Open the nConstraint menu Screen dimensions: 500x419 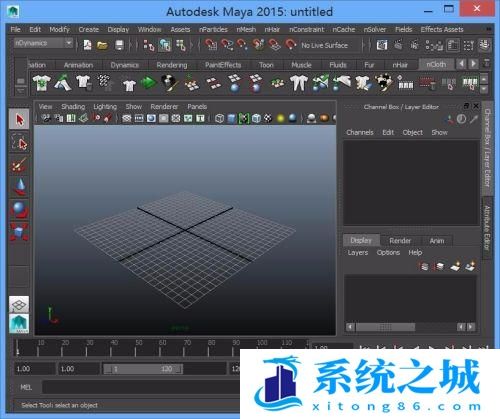306,29
